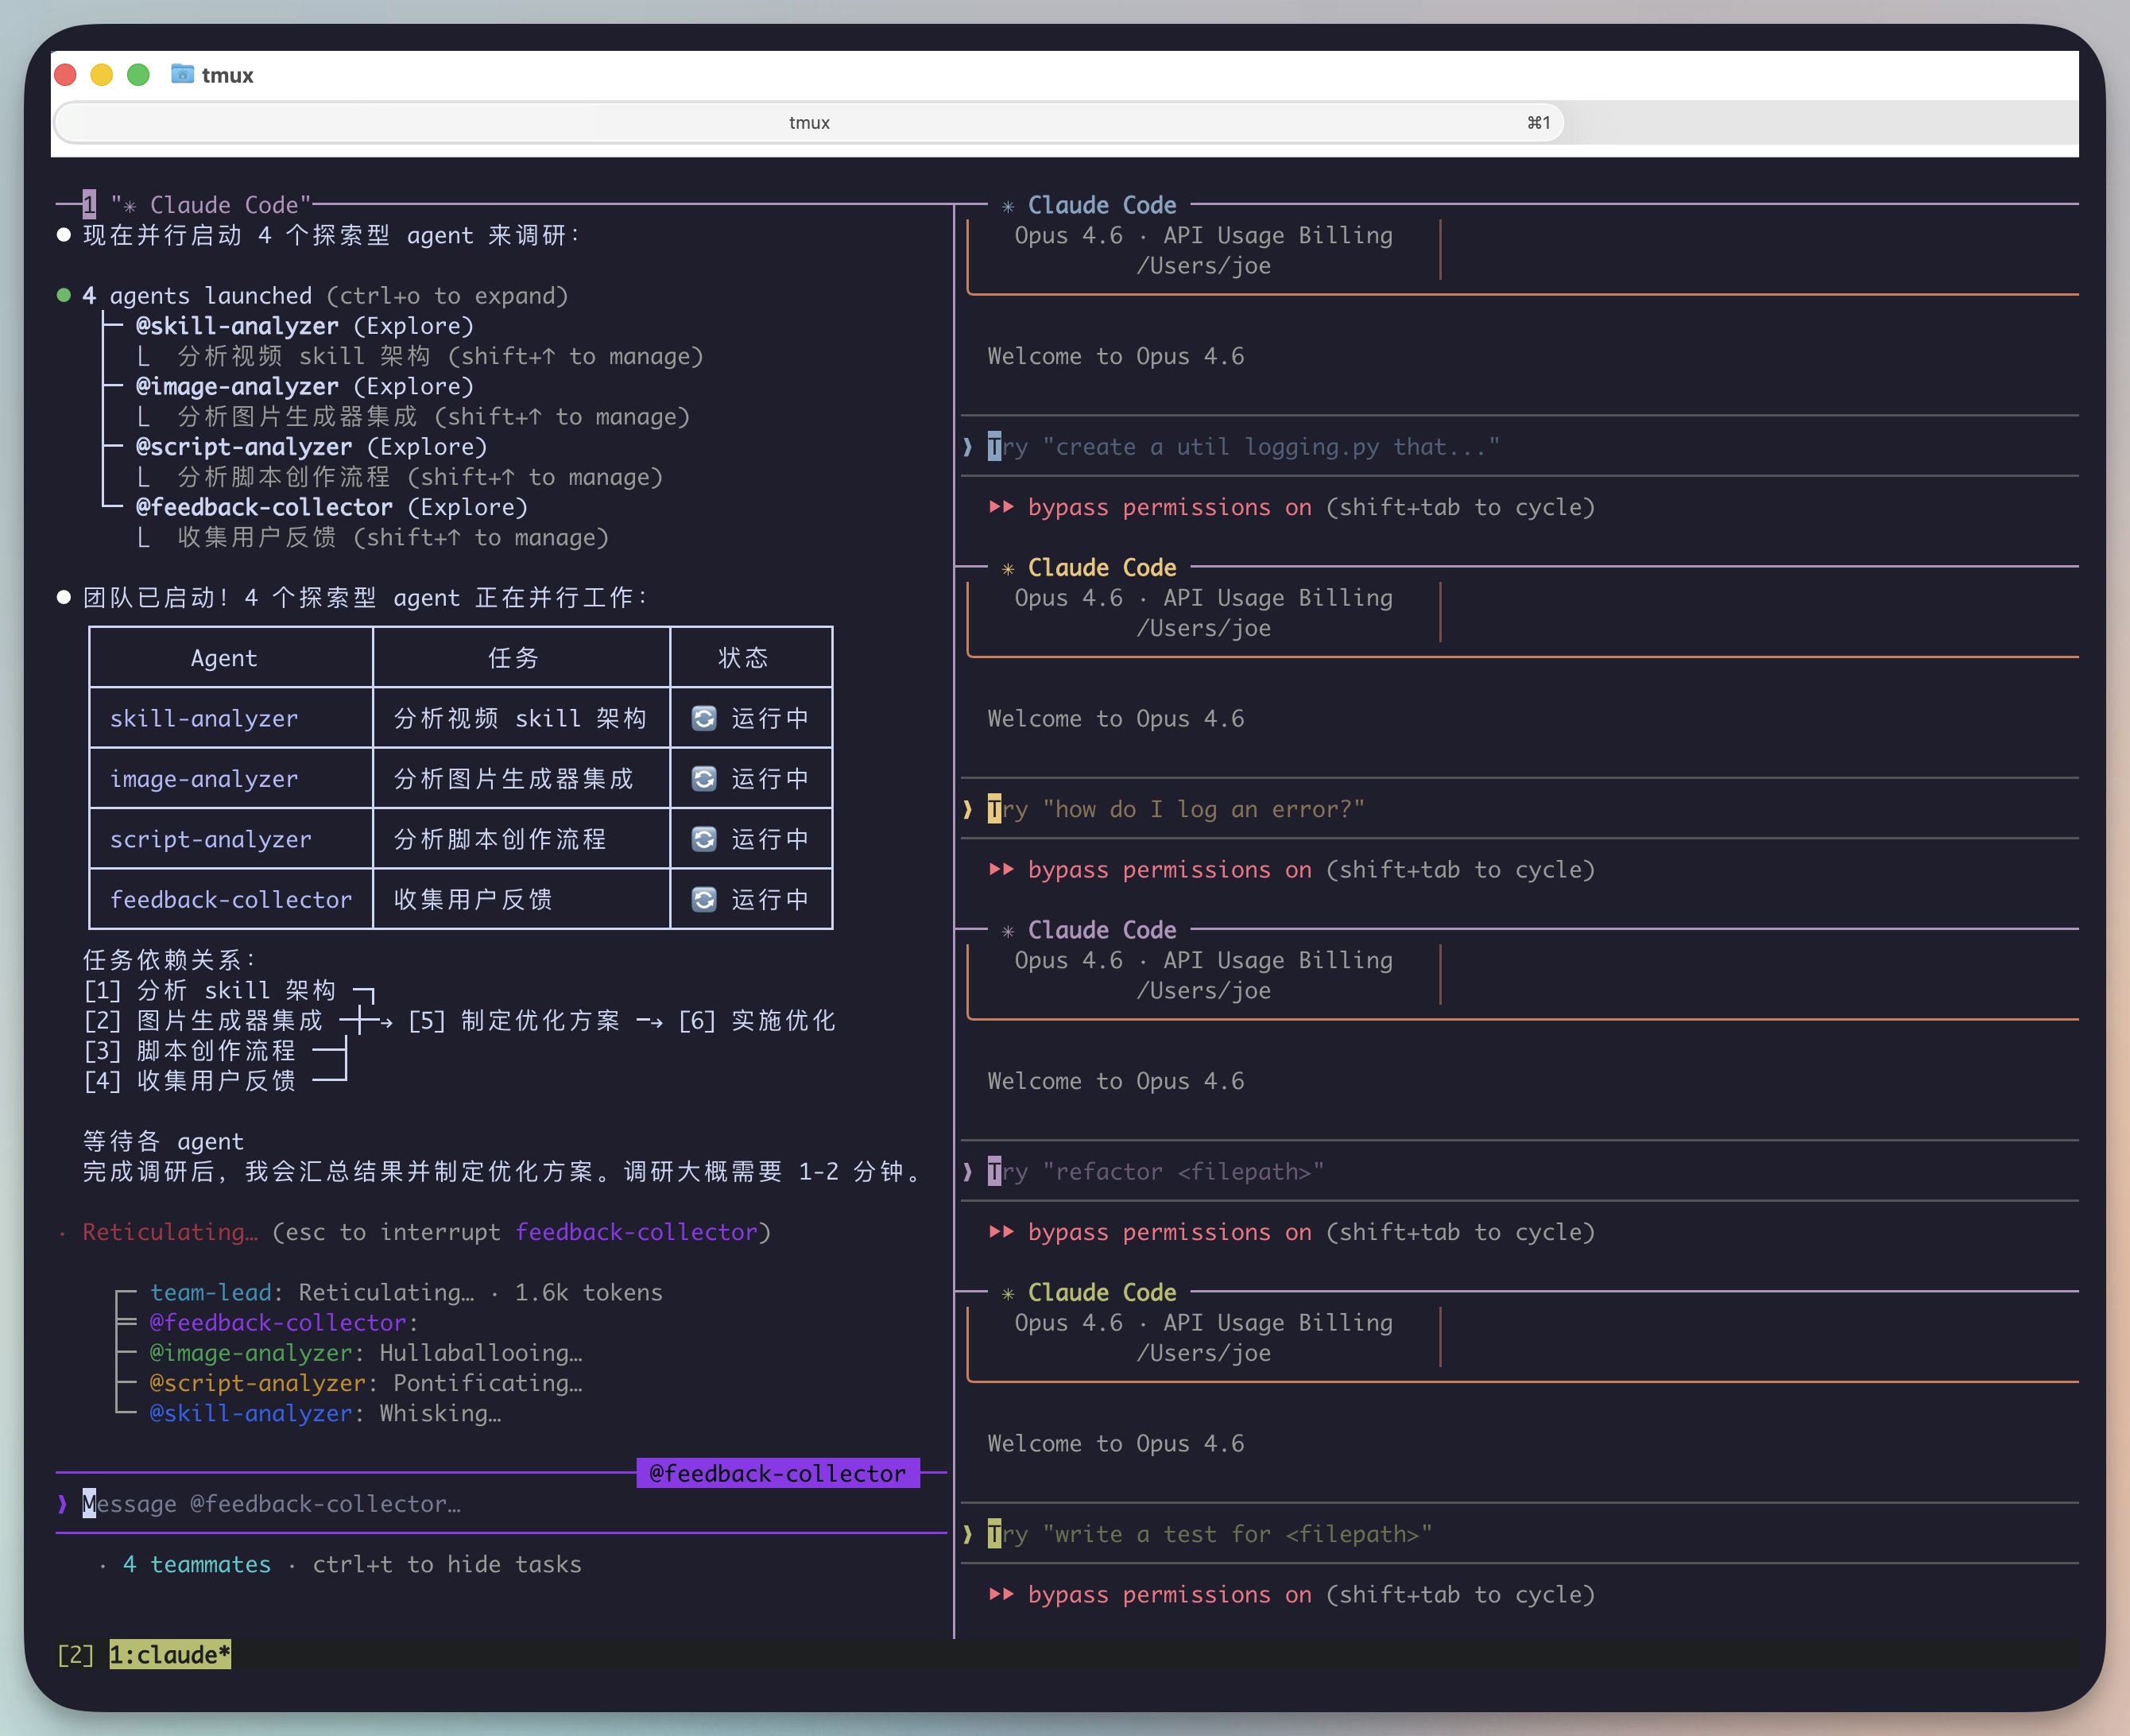Click the running status icon for feedback-collector
The image size is (2130, 1736).
[x=704, y=899]
